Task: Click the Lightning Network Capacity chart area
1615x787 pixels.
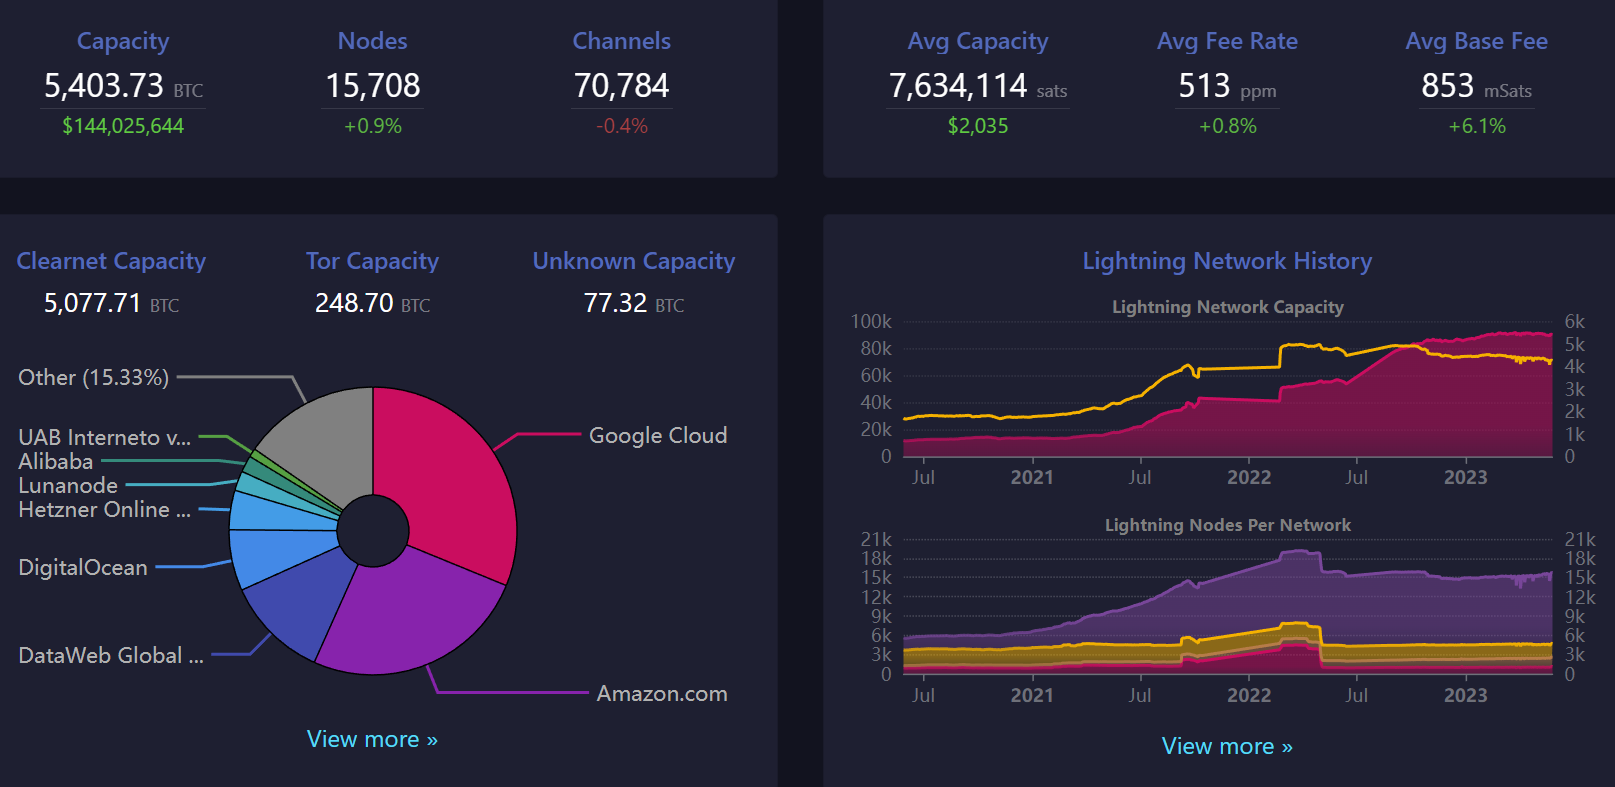Action: click(x=1227, y=400)
